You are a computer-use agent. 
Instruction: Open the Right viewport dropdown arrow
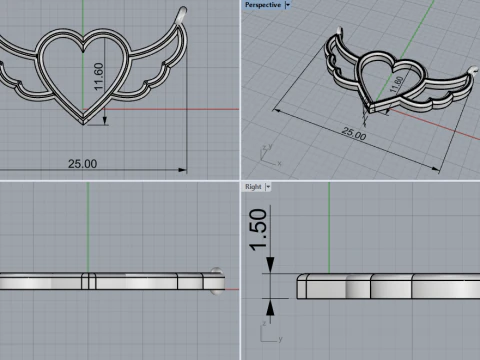pyautogui.click(x=268, y=187)
